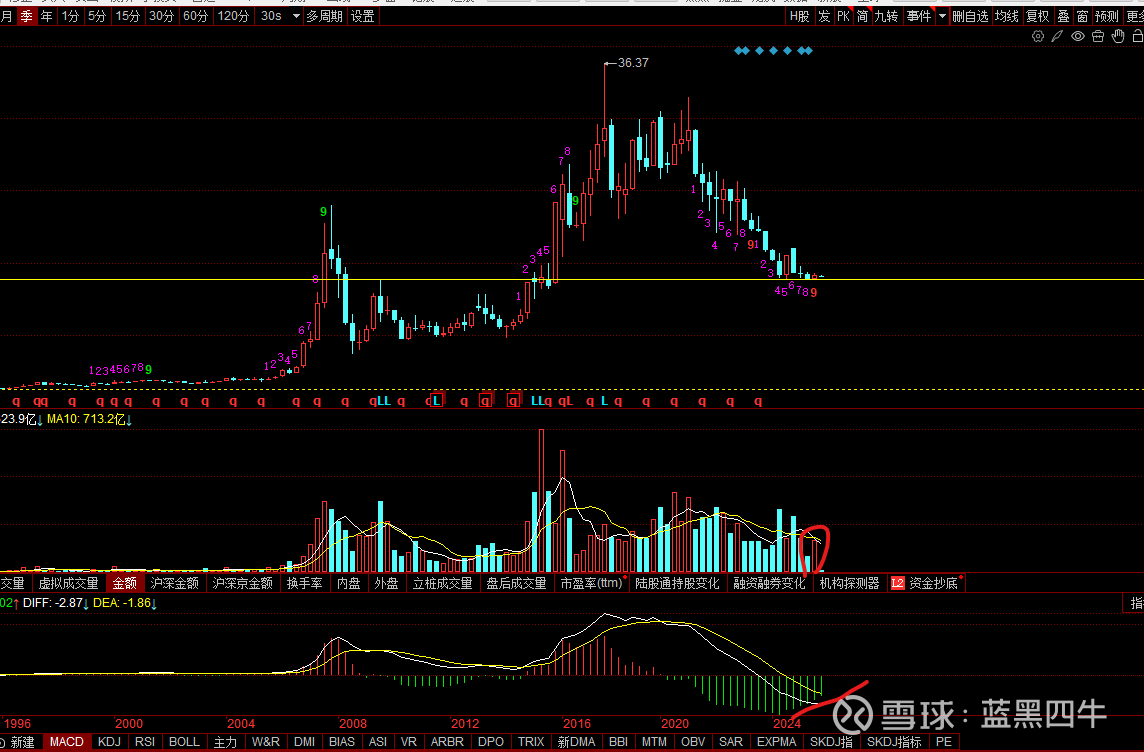This screenshot has width=1144, height=752.
Task: Expand the 30s period dropdown arrow
Action: (295, 16)
